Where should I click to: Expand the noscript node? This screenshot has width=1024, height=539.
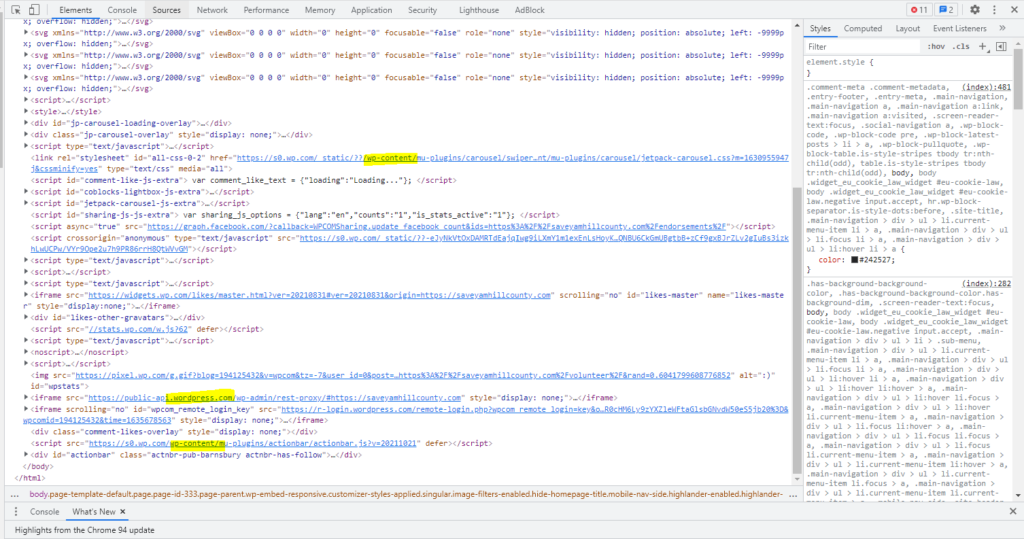point(26,352)
